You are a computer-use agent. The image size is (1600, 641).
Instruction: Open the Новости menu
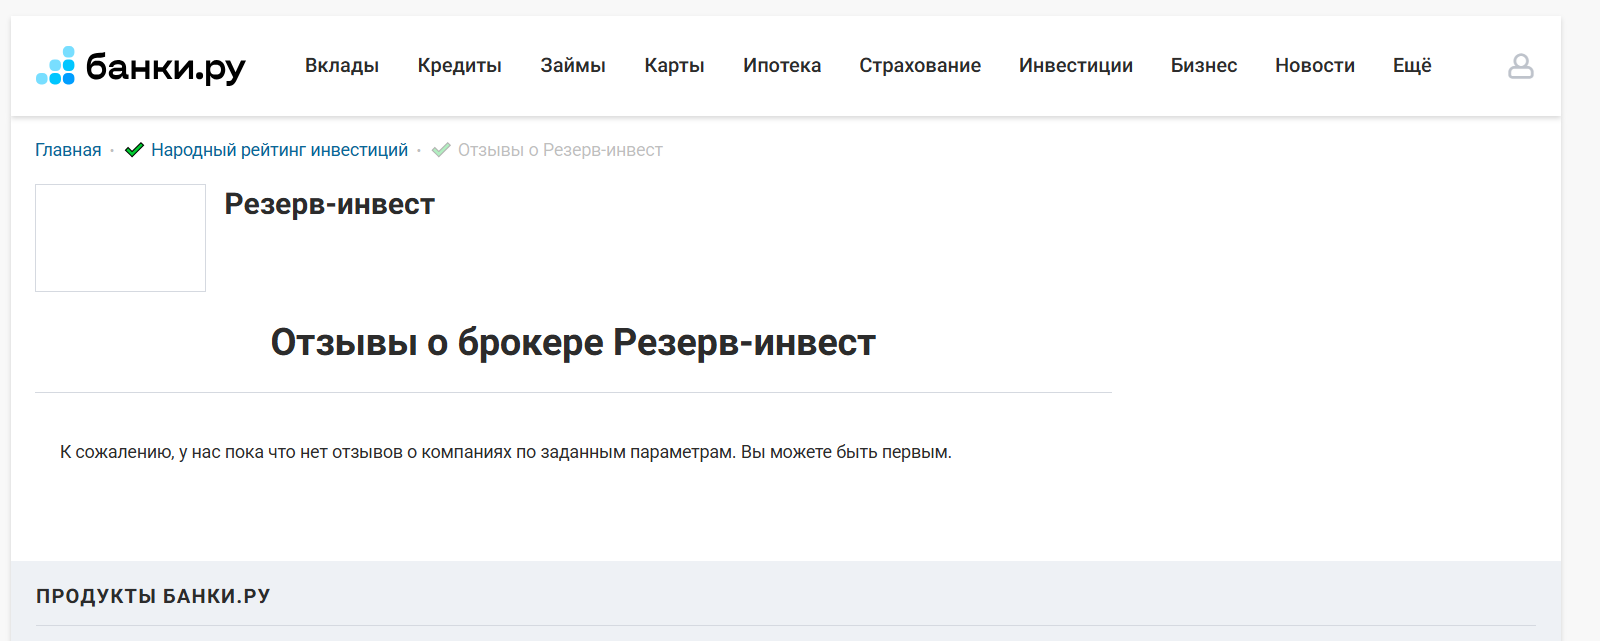tap(1315, 66)
